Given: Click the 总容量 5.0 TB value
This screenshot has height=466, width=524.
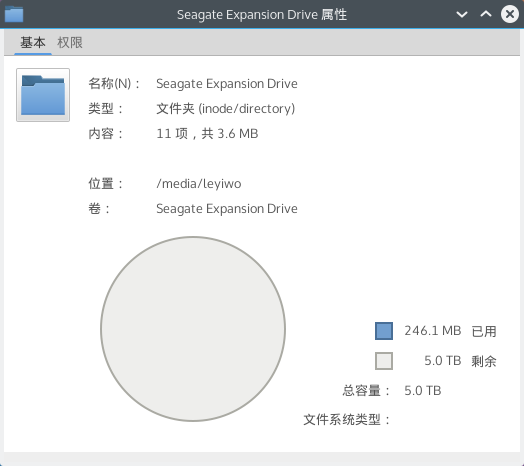Looking at the screenshot, I should point(423,390).
